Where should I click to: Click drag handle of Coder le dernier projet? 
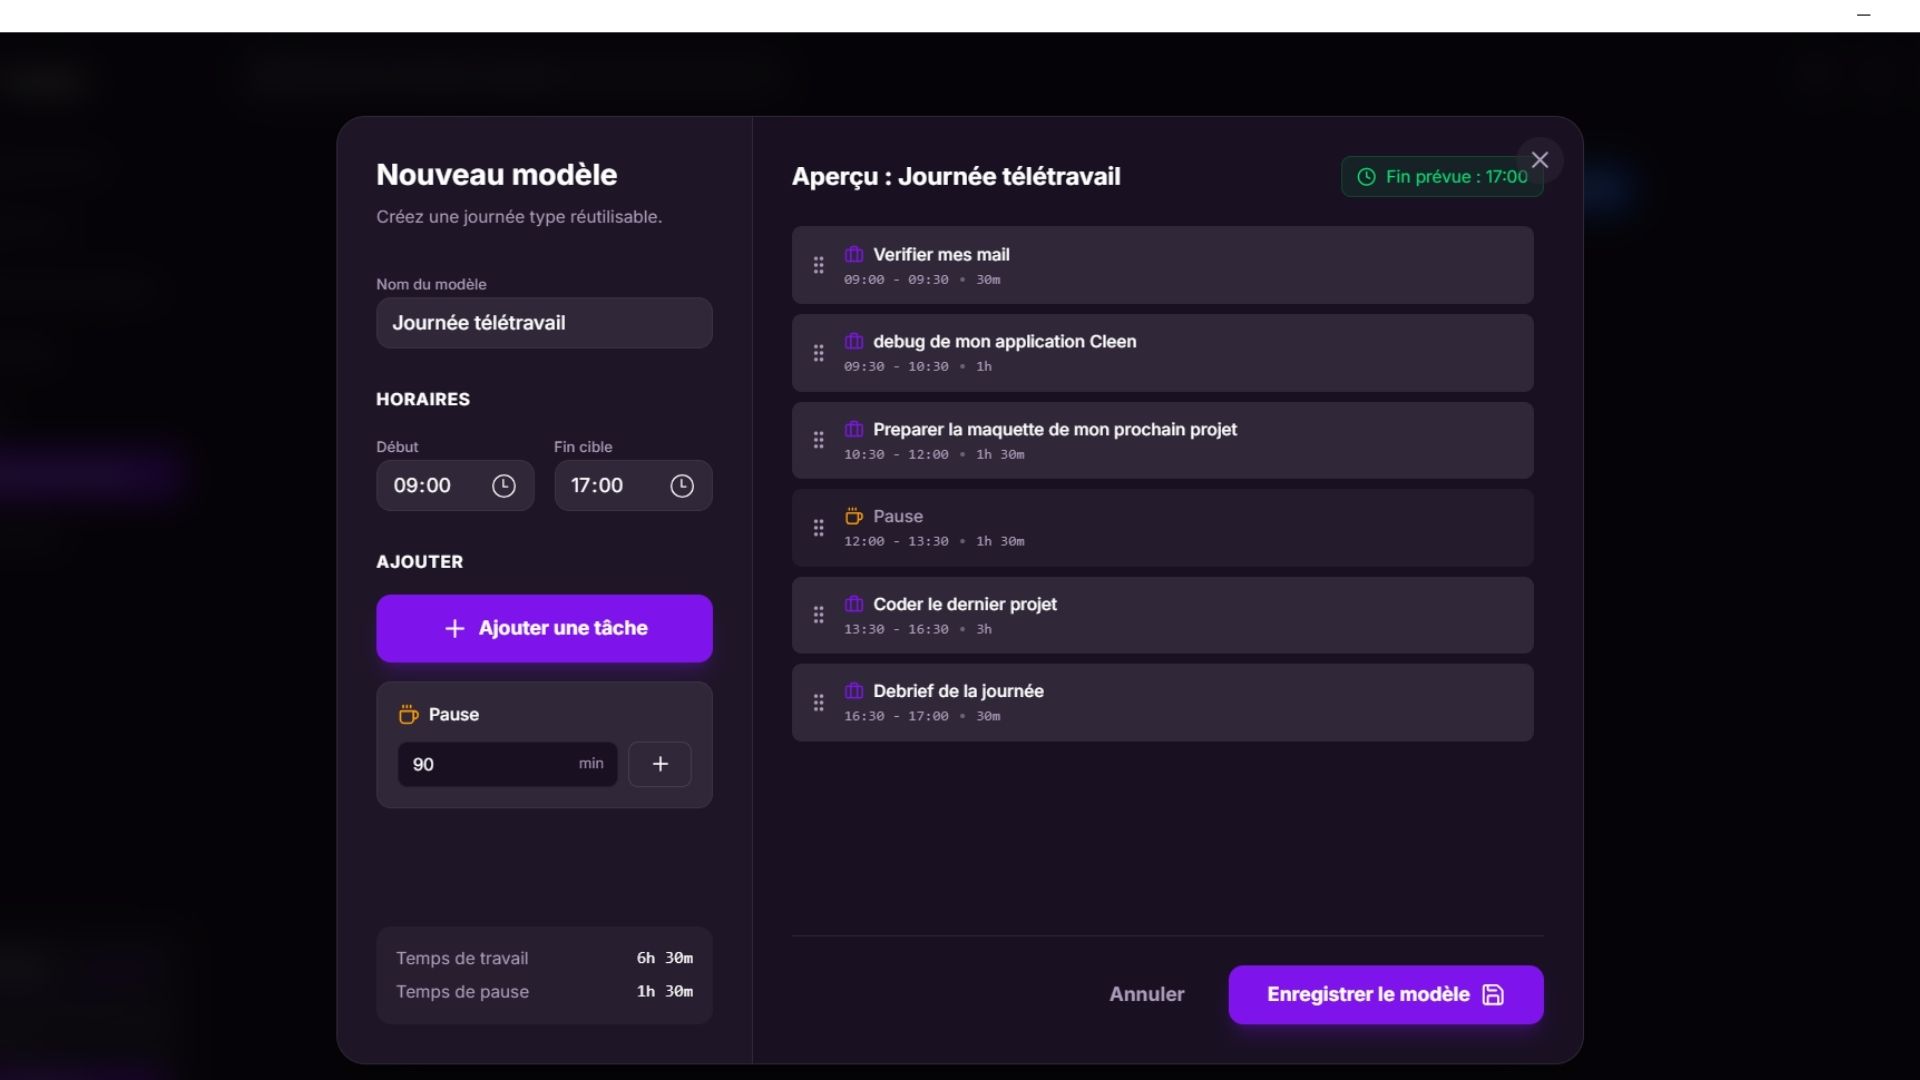point(818,615)
